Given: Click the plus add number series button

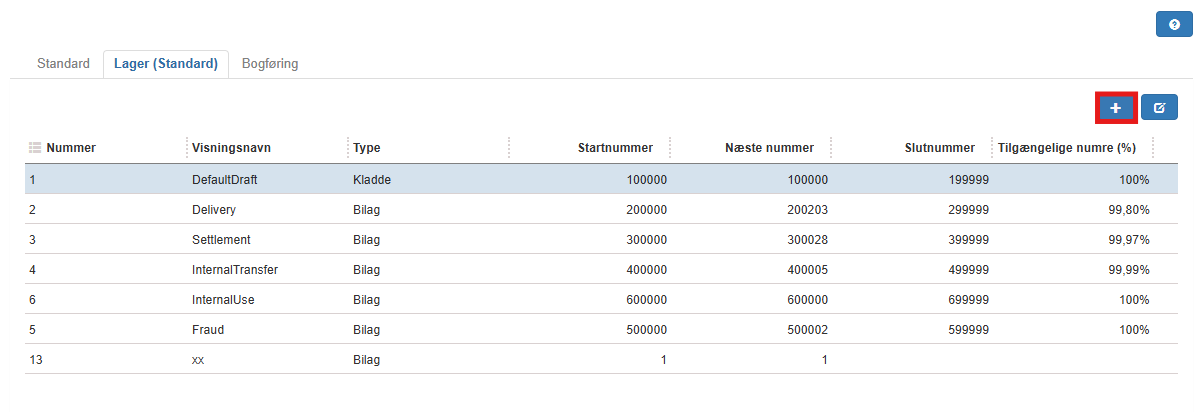Looking at the screenshot, I should pos(1116,107).
